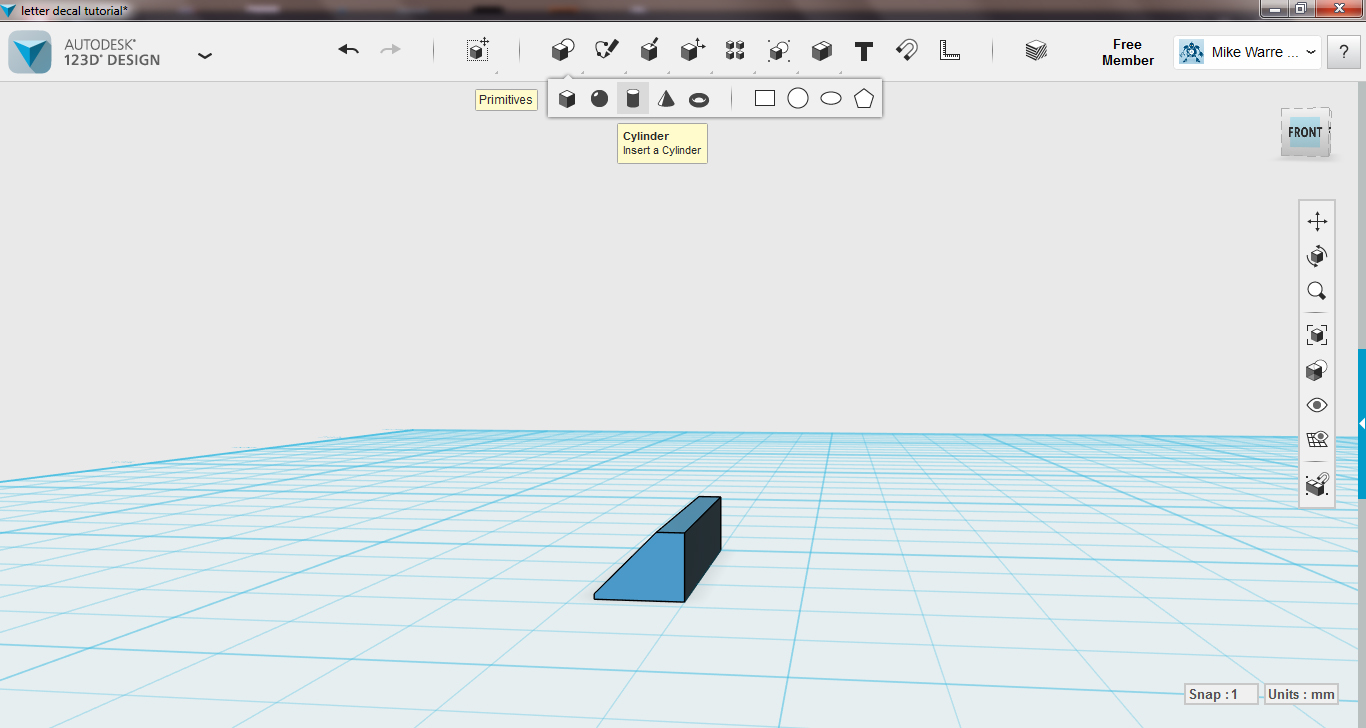Open the Snap value setting
This screenshot has height=728, width=1366.
[1221, 694]
